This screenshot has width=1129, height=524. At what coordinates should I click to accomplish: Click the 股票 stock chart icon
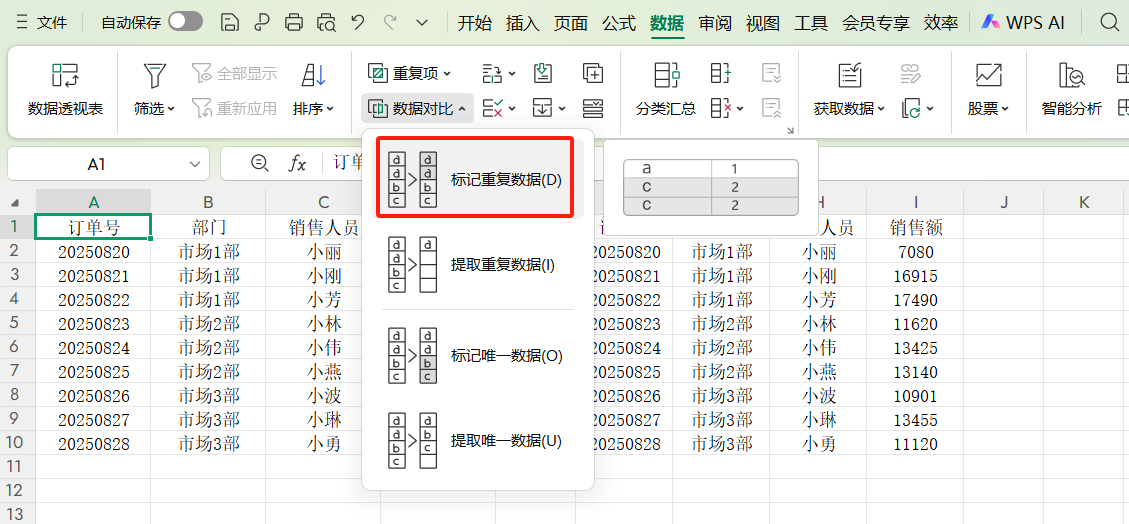coord(989,75)
